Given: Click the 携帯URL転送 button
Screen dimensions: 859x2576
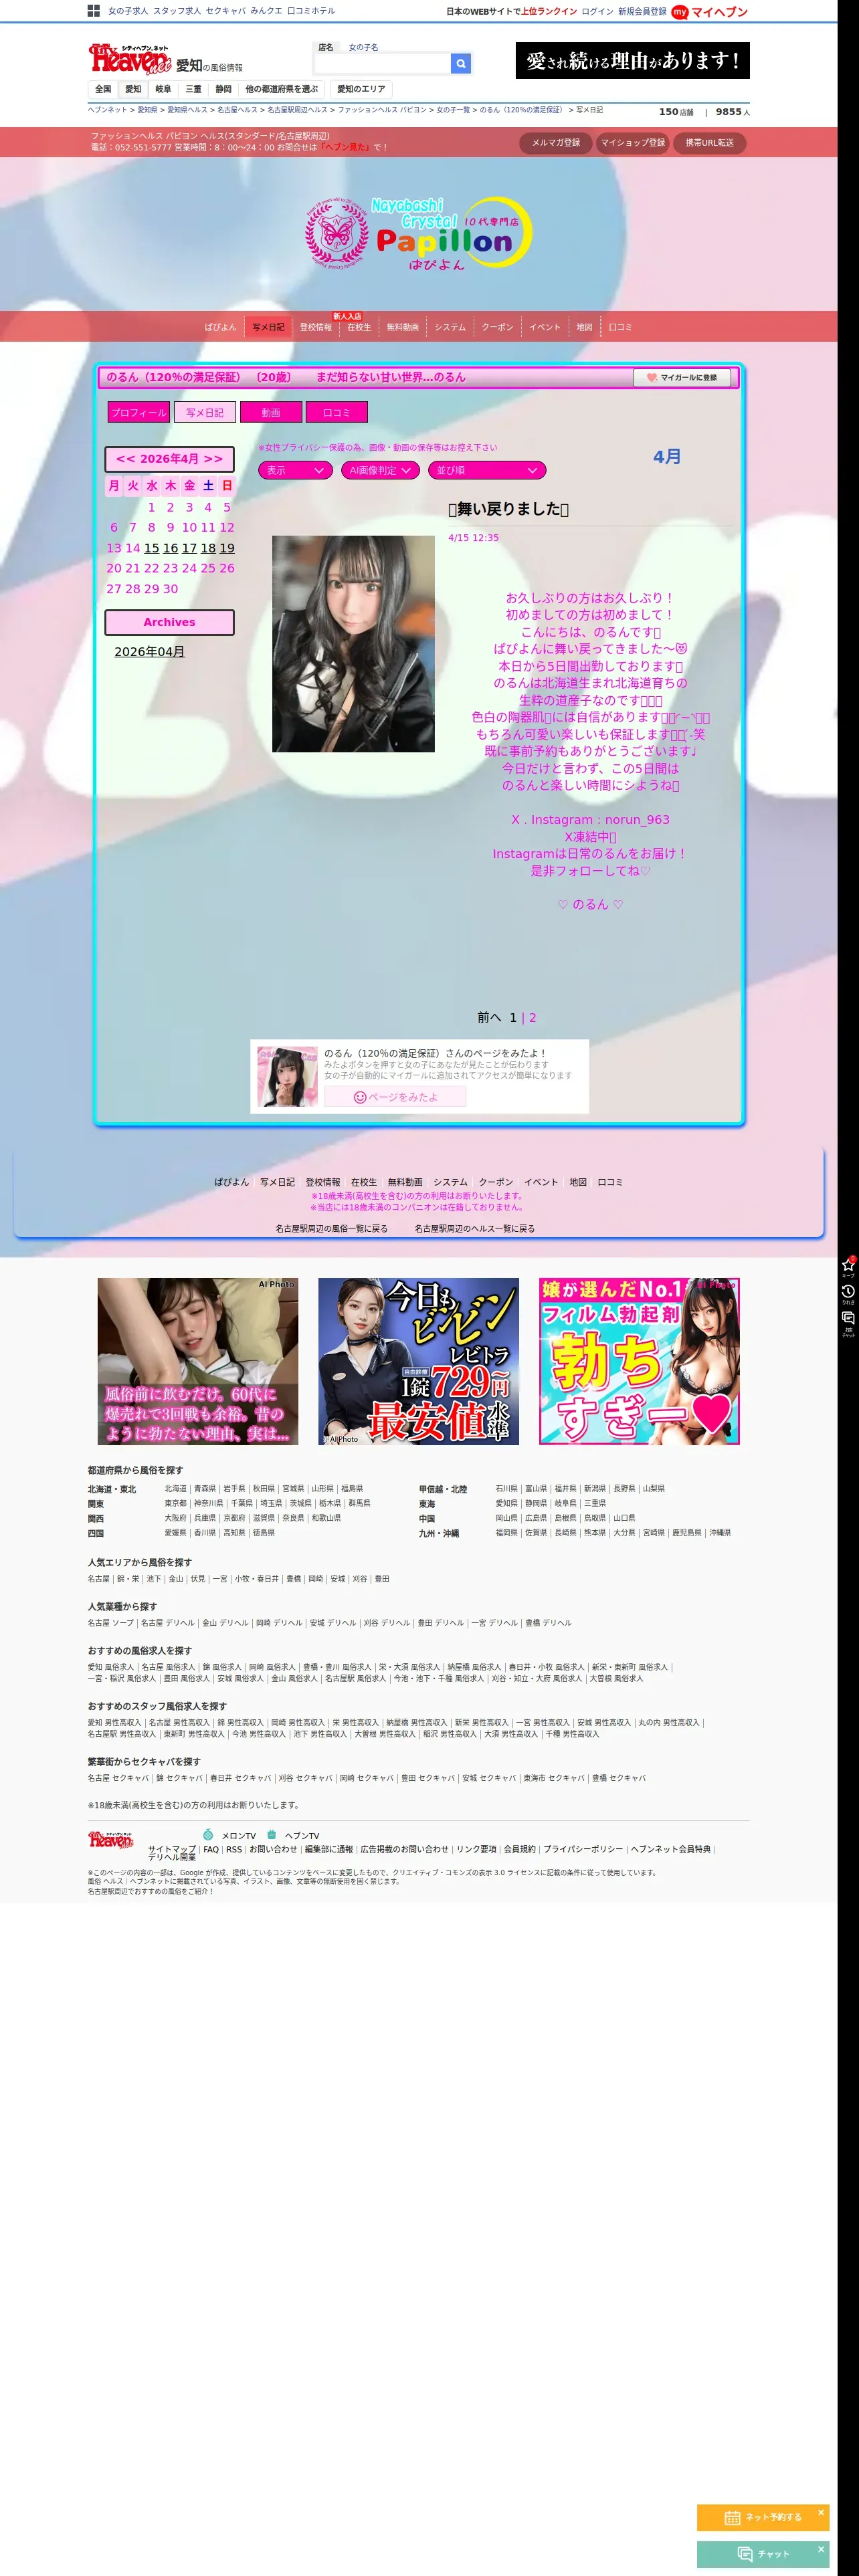Looking at the screenshot, I should tap(710, 143).
